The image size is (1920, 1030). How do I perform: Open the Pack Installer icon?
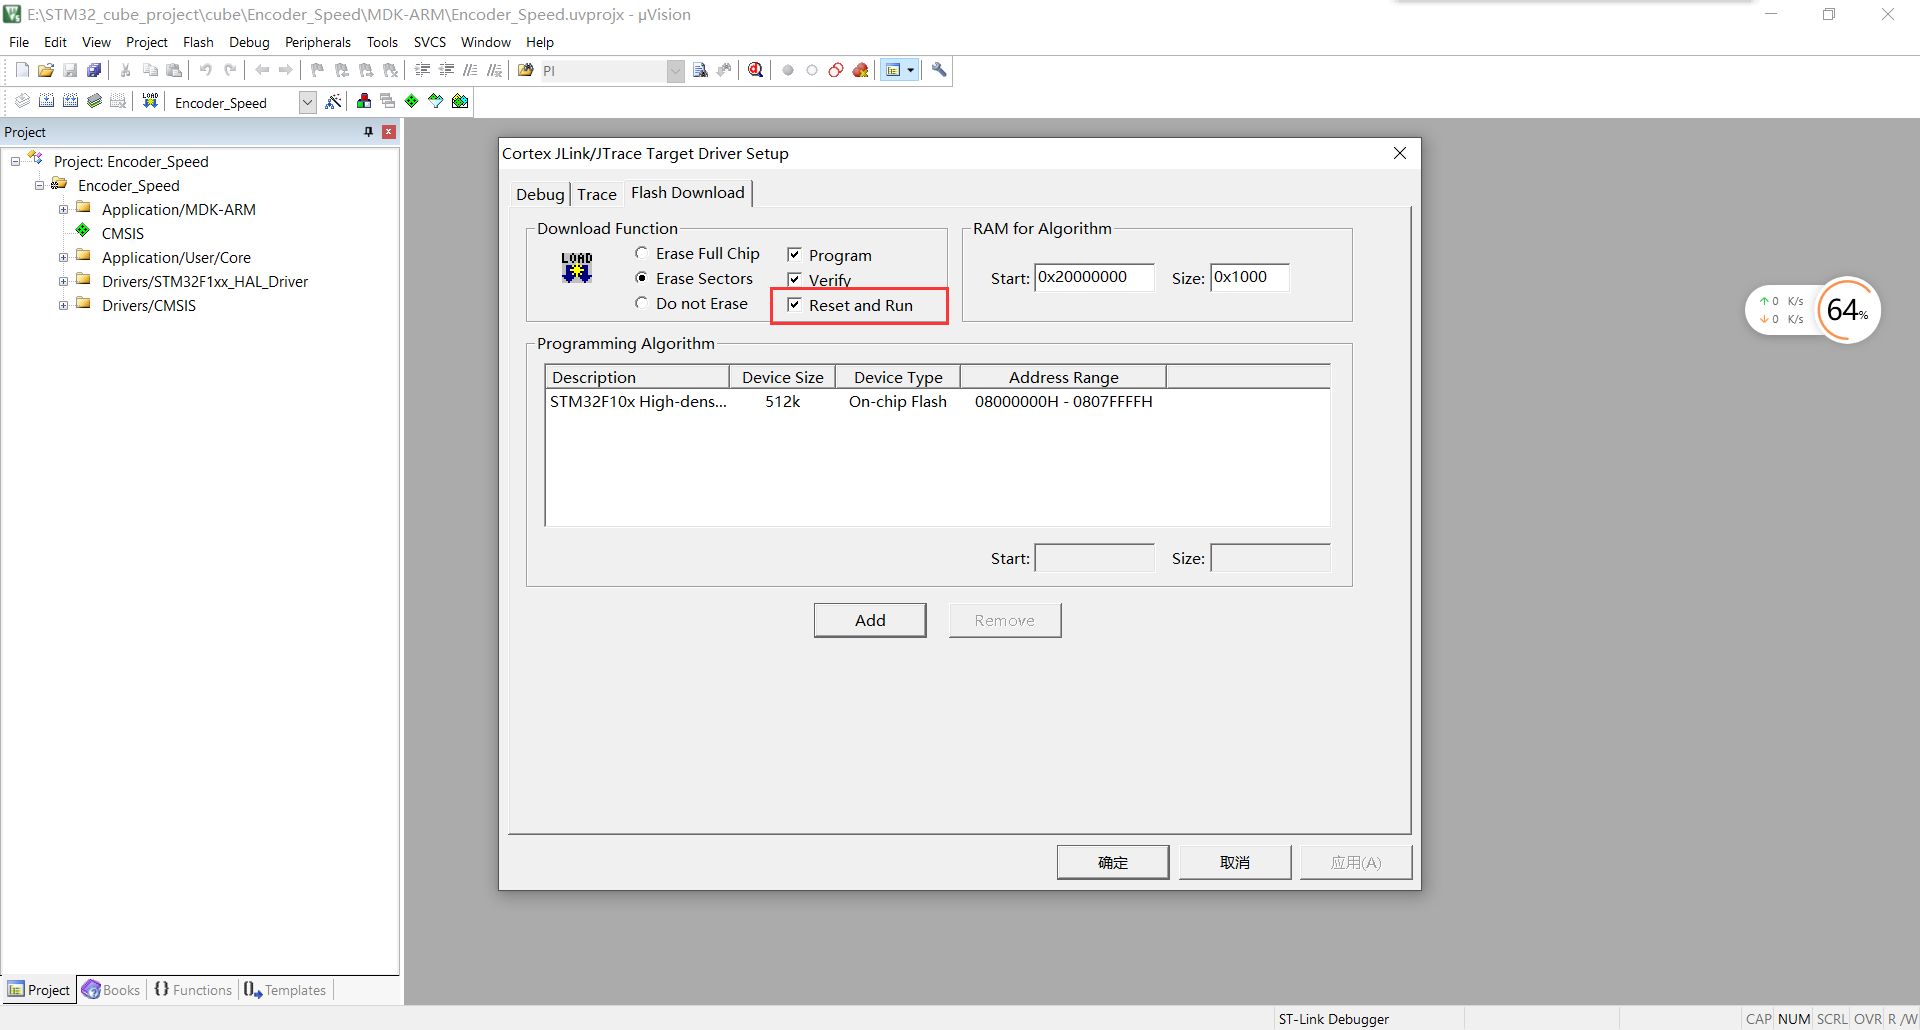pos(460,101)
